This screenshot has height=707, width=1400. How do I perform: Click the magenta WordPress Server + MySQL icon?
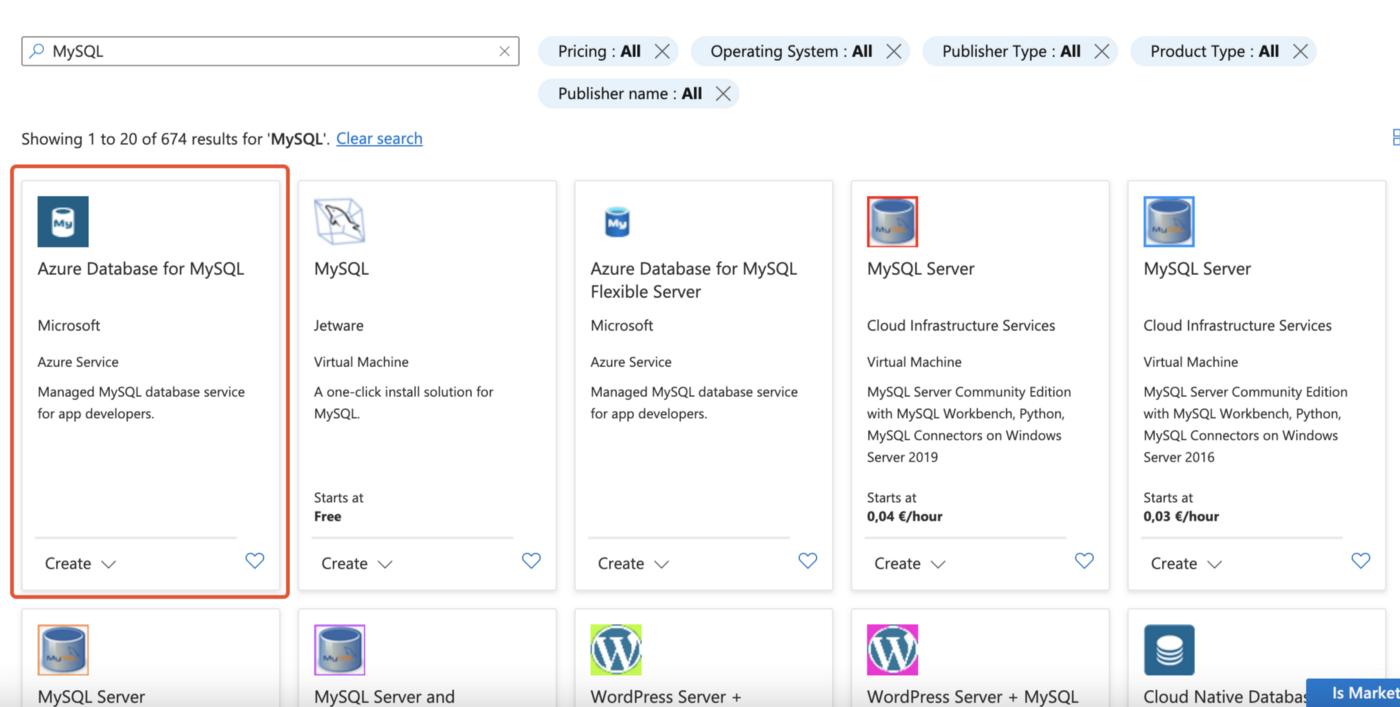coord(892,650)
